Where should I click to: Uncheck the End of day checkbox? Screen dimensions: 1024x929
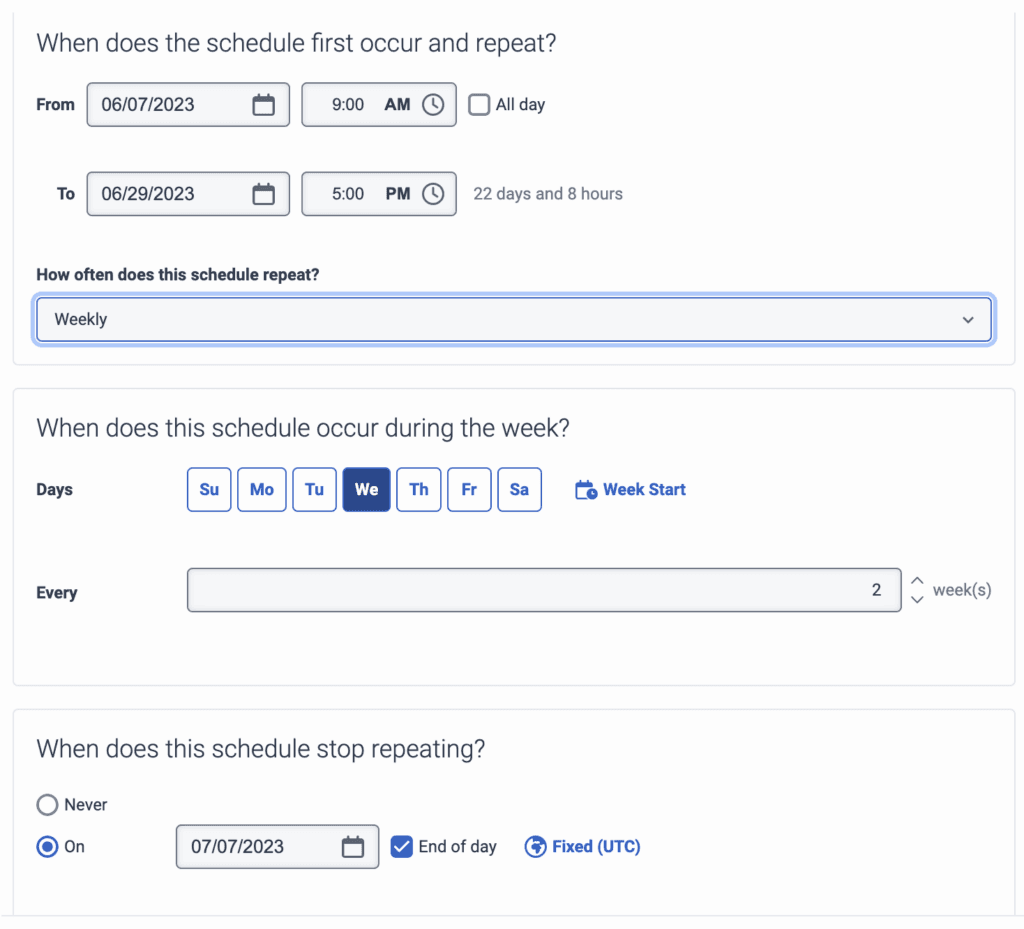coord(401,847)
